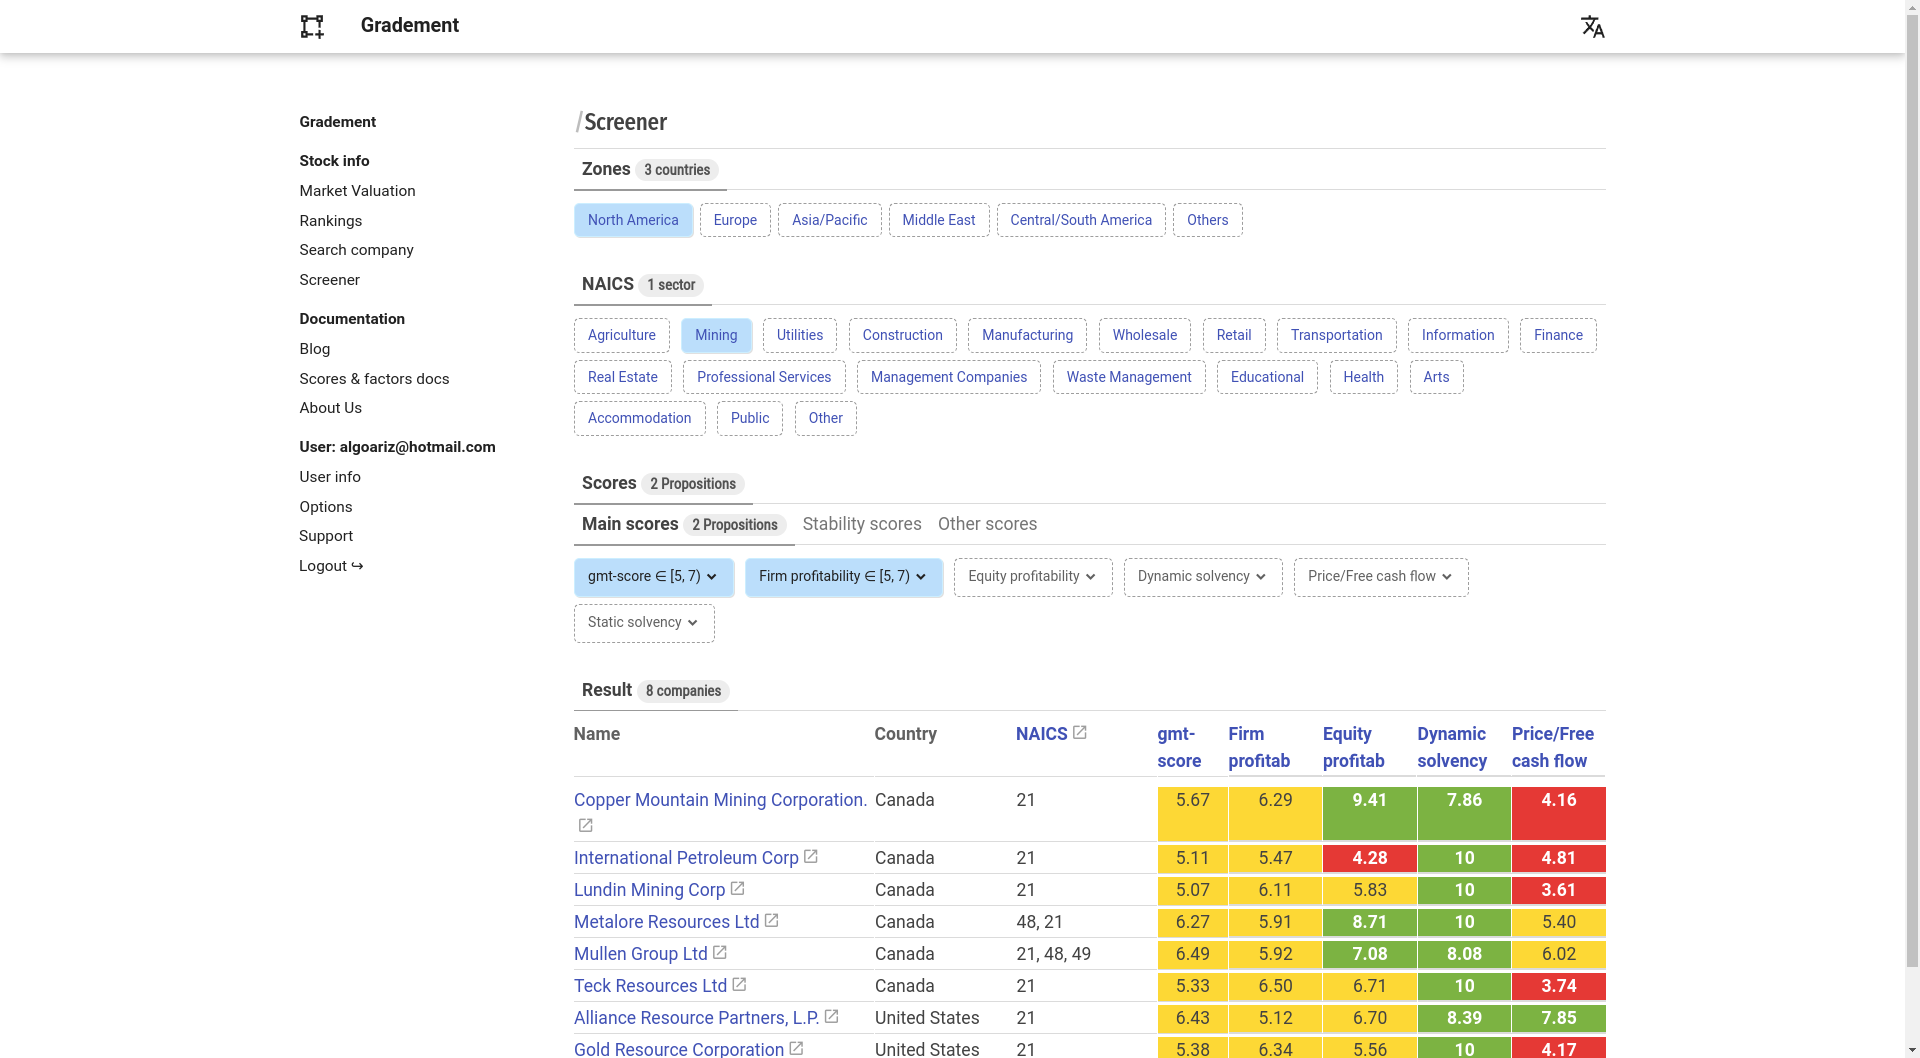Enable the Information sector filter
The width and height of the screenshot is (1920, 1058).
point(1458,336)
